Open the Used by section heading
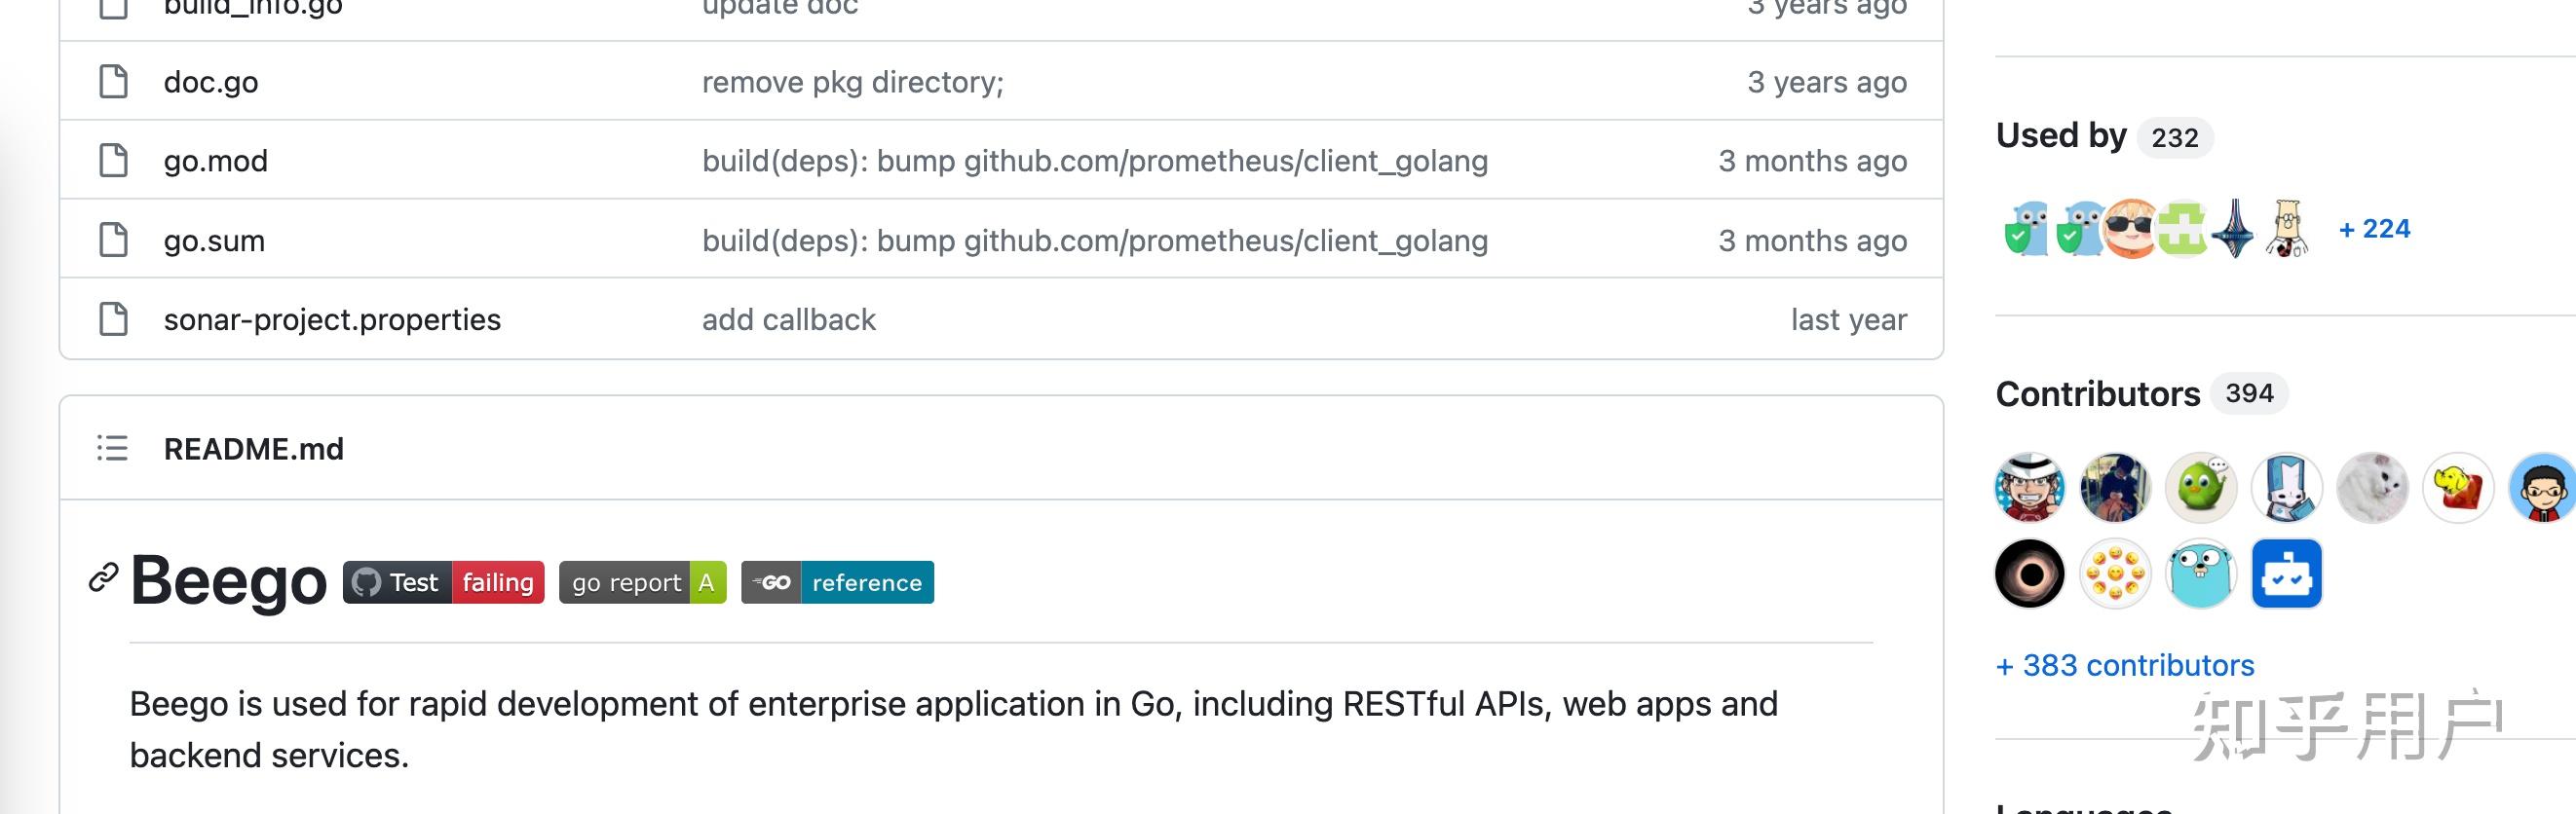2576x814 pixels. (x=2060, y=136)
